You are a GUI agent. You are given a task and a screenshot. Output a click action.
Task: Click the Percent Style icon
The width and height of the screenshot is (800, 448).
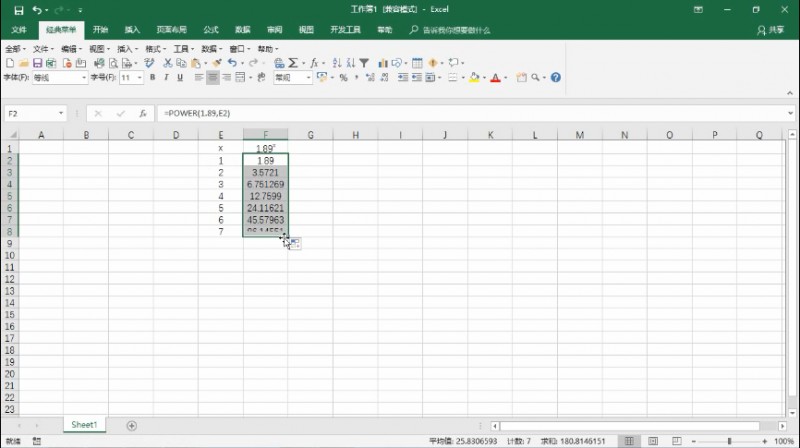click(343, 78)
